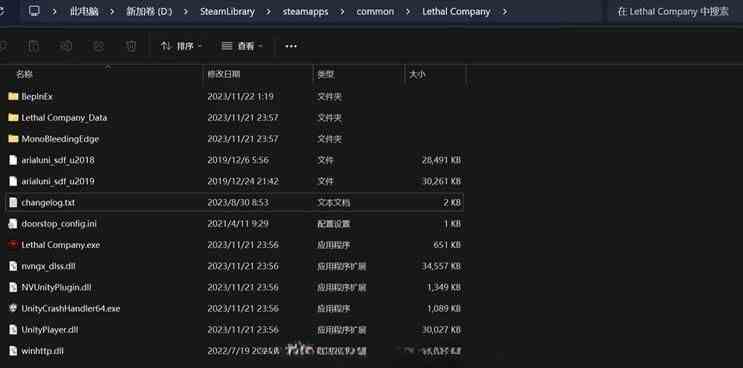Select the arialuni_sdf_u2019 file name

[58, 181]
